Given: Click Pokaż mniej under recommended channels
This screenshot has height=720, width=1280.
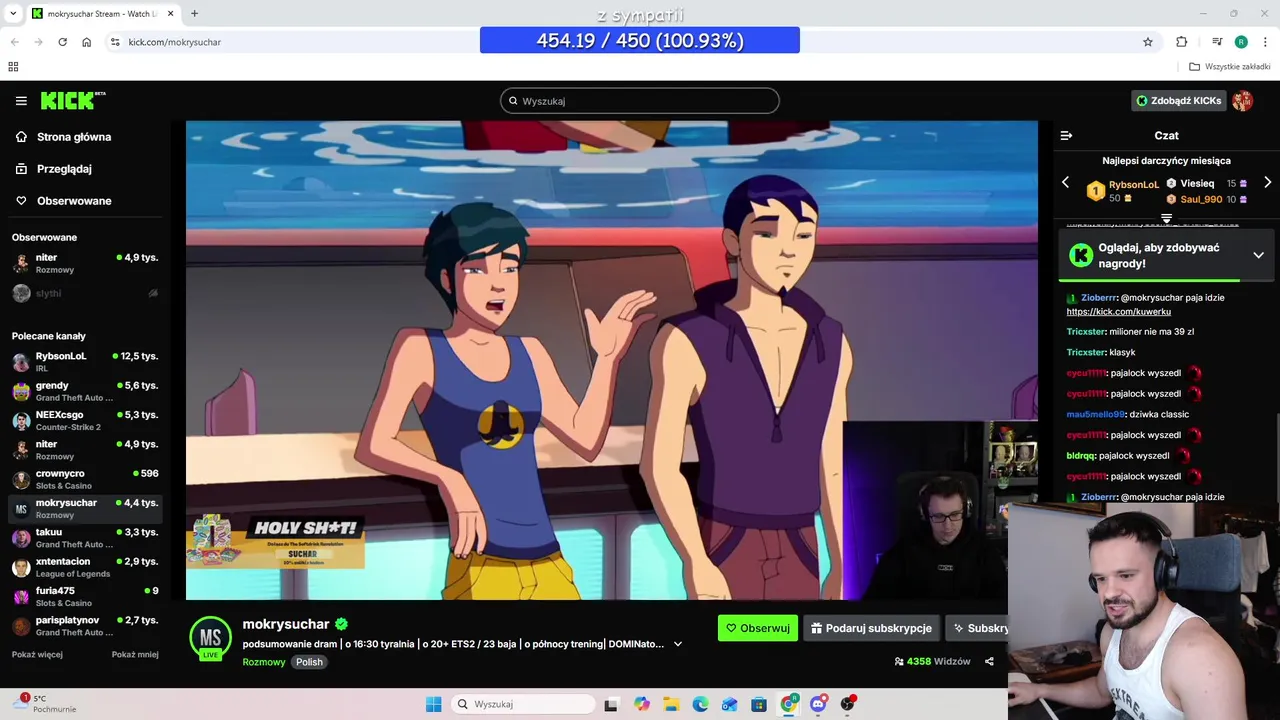Looking at the screenshot, I should point(135,655).
